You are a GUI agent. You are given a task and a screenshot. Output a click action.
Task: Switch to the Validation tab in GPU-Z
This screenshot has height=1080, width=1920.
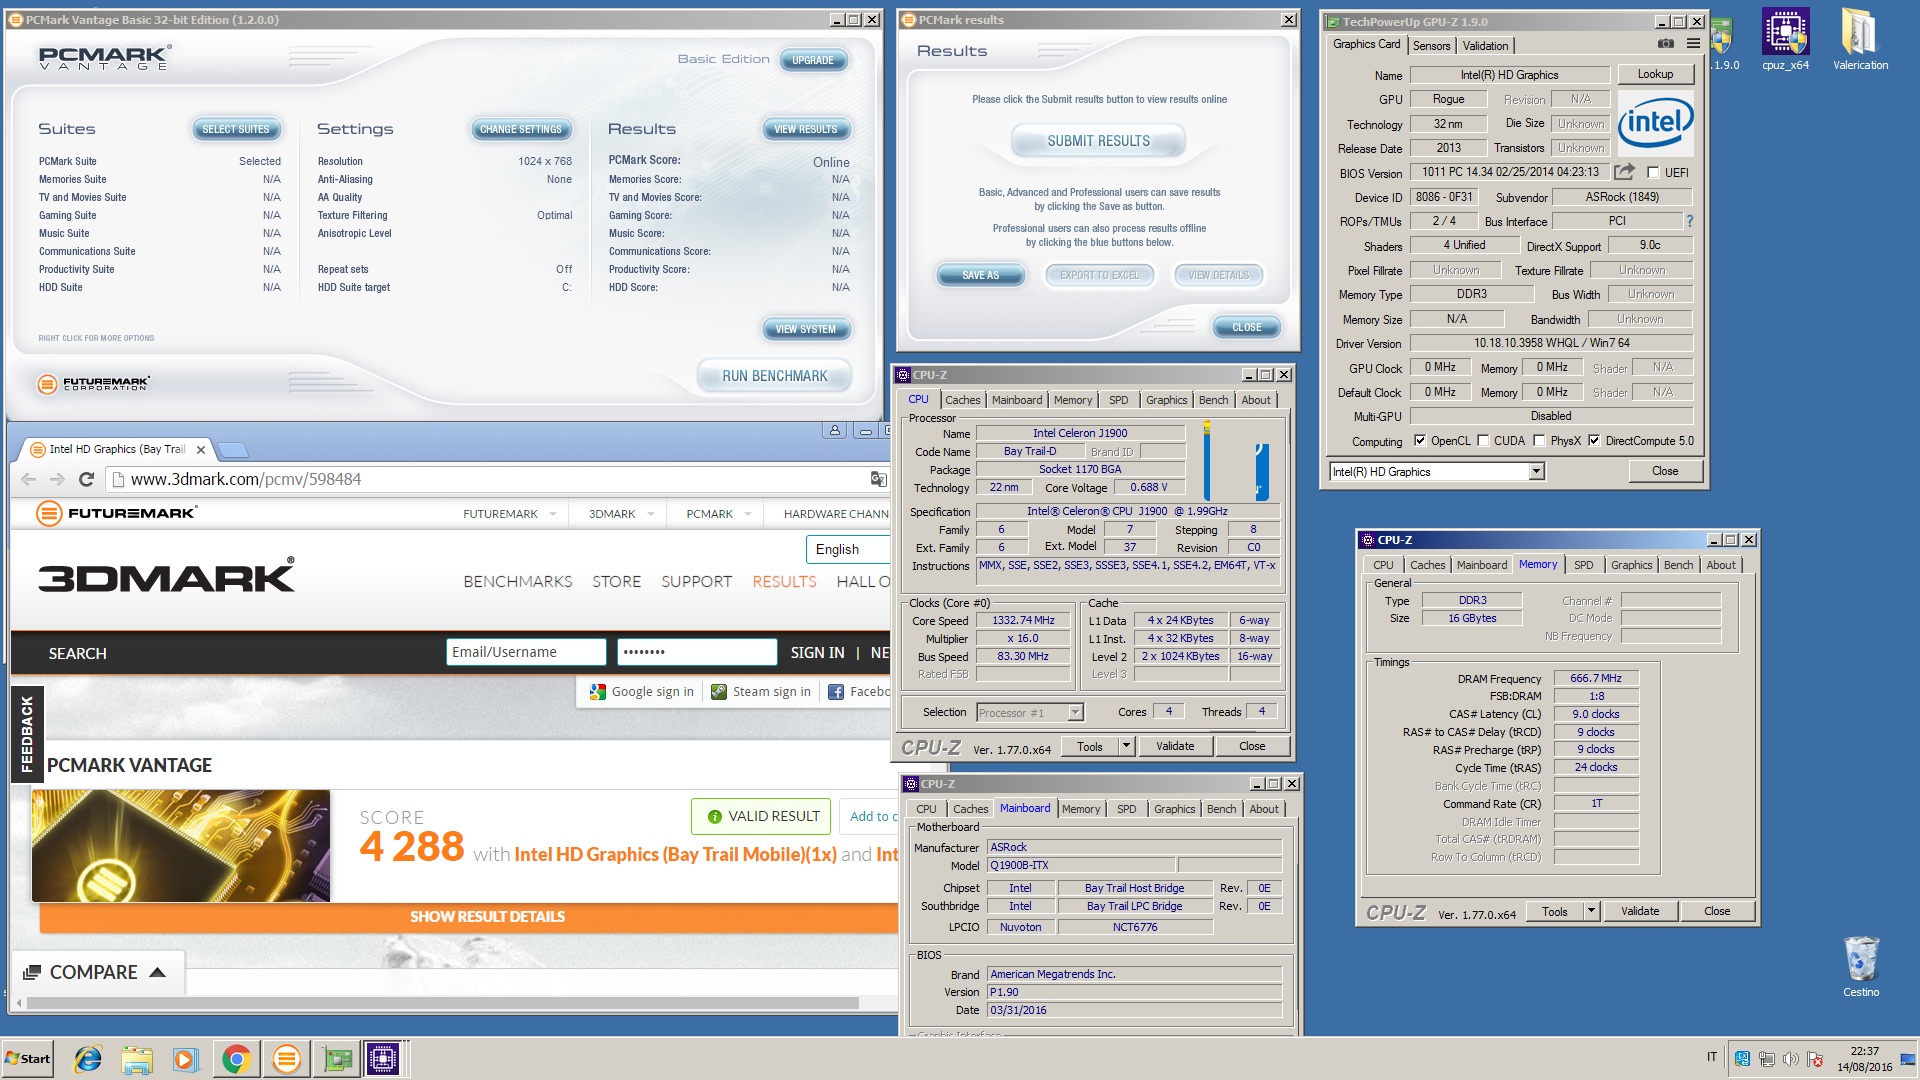click(1485, 46)
